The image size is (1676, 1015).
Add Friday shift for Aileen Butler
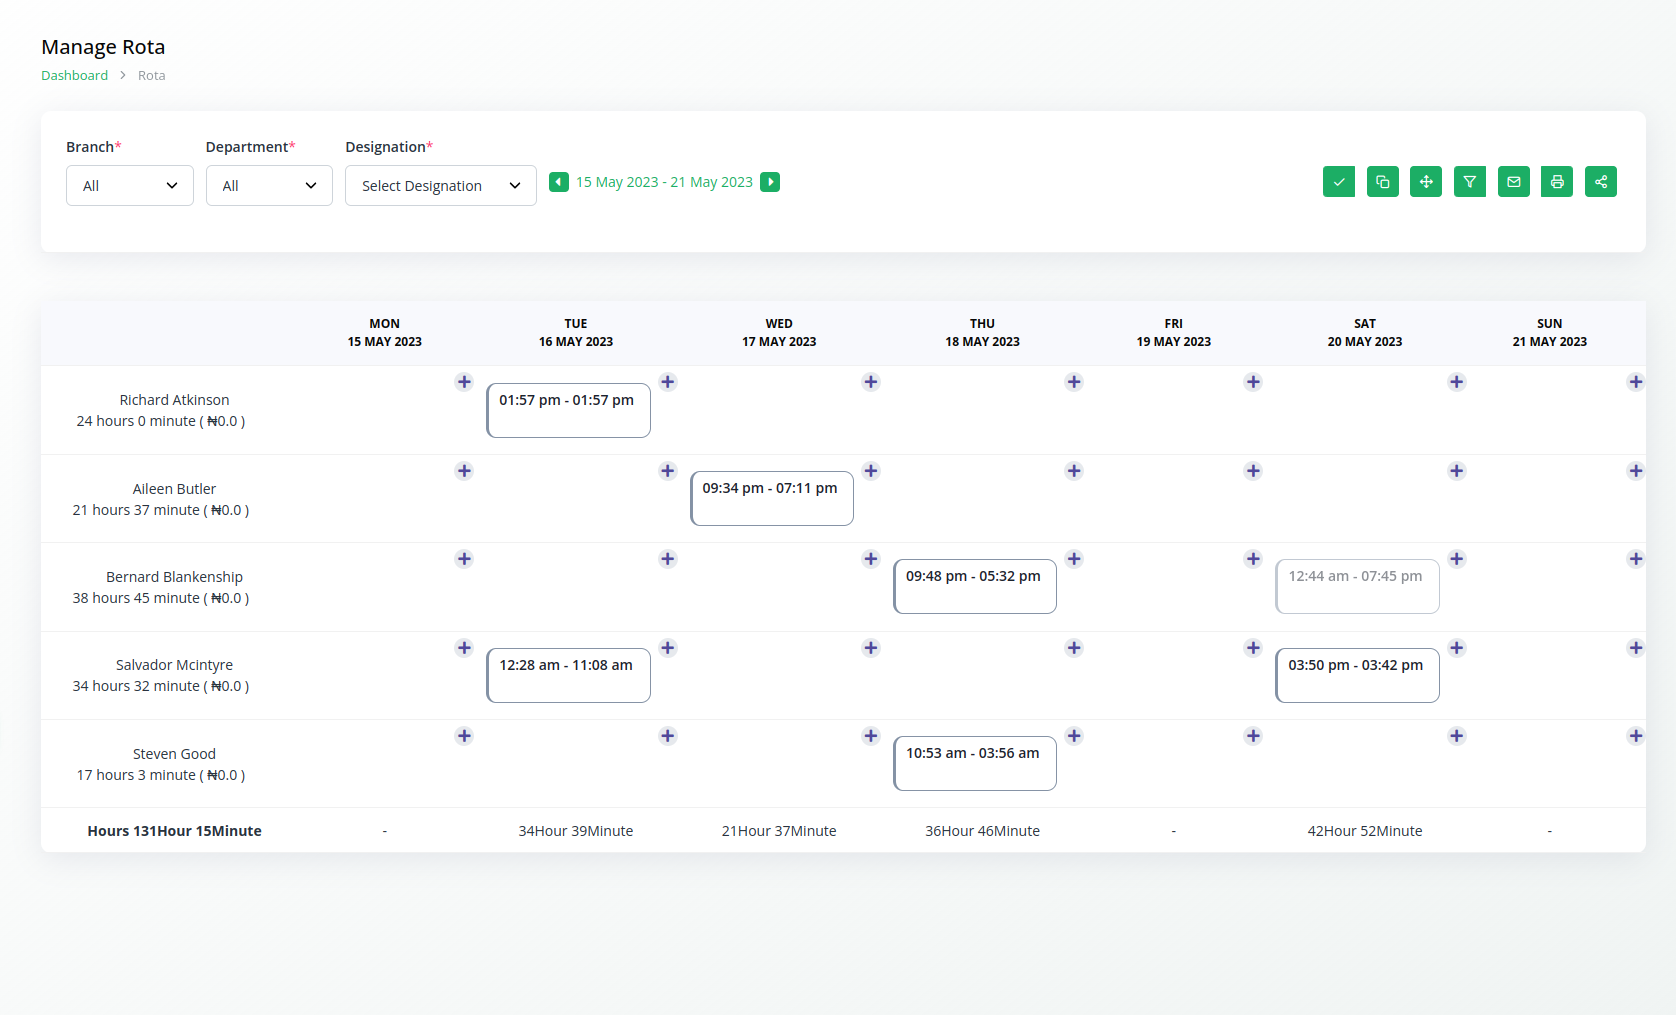pyautogui.click(x=1253, y=471)
